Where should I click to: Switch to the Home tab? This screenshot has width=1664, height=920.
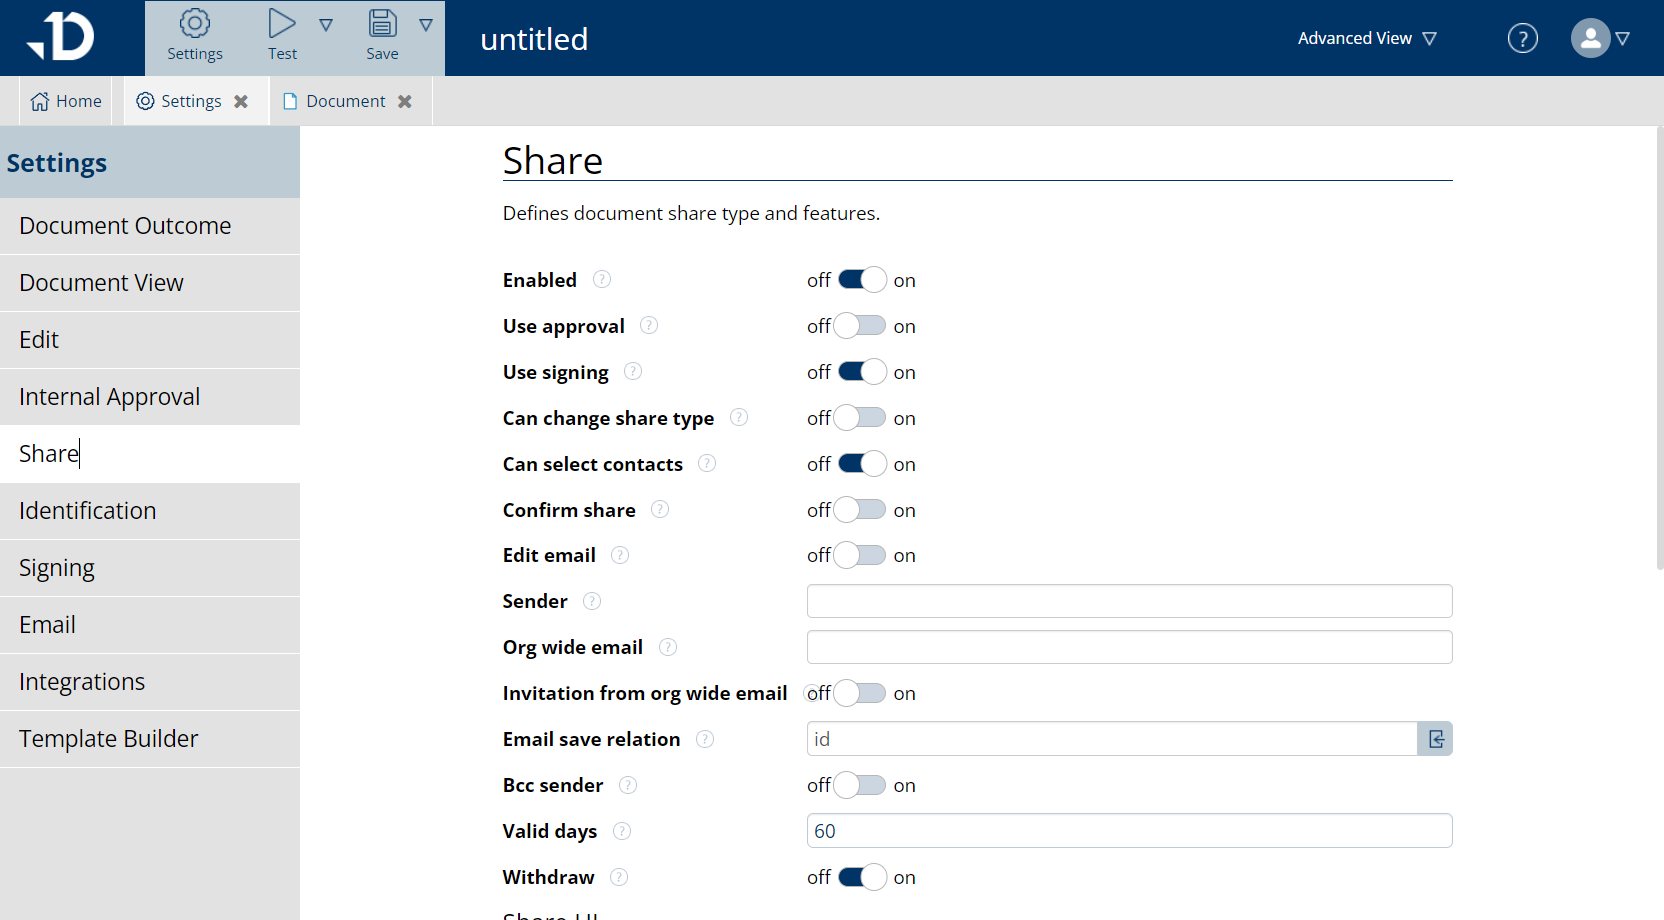click(65, 100)
